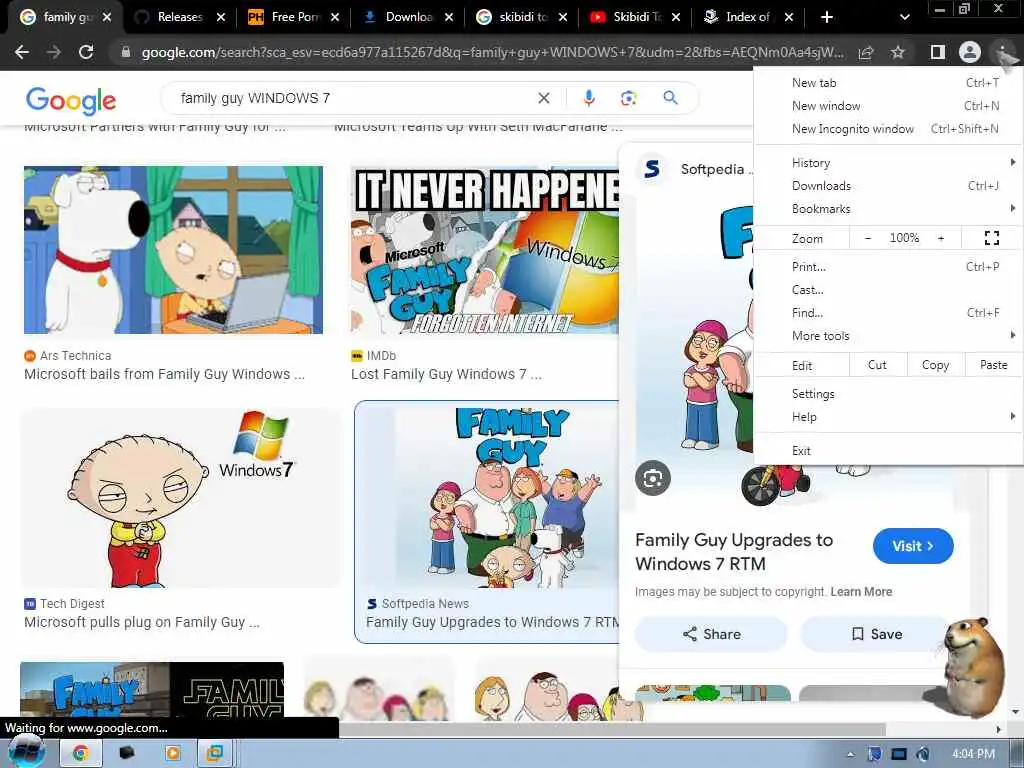Click 'Microsoft pulls plug on Family Guy' title
This screenshot has height=768, width=1024.
(142, 622)
